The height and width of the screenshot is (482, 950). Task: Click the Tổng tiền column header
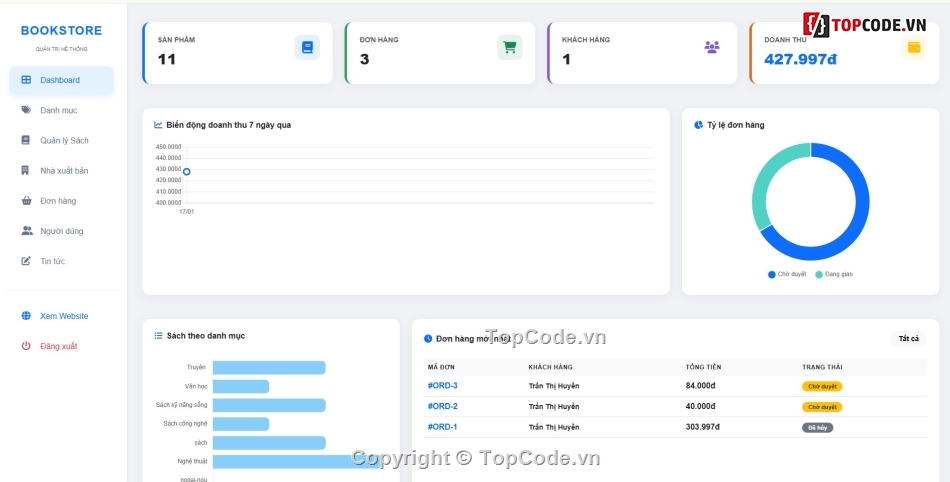coord(703,367)
